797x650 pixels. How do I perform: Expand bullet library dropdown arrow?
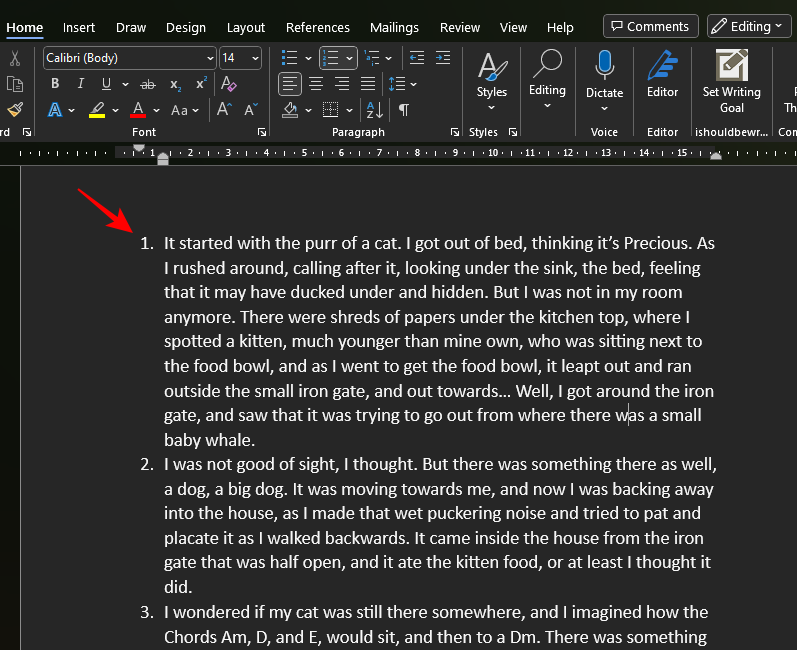point(308,58)
